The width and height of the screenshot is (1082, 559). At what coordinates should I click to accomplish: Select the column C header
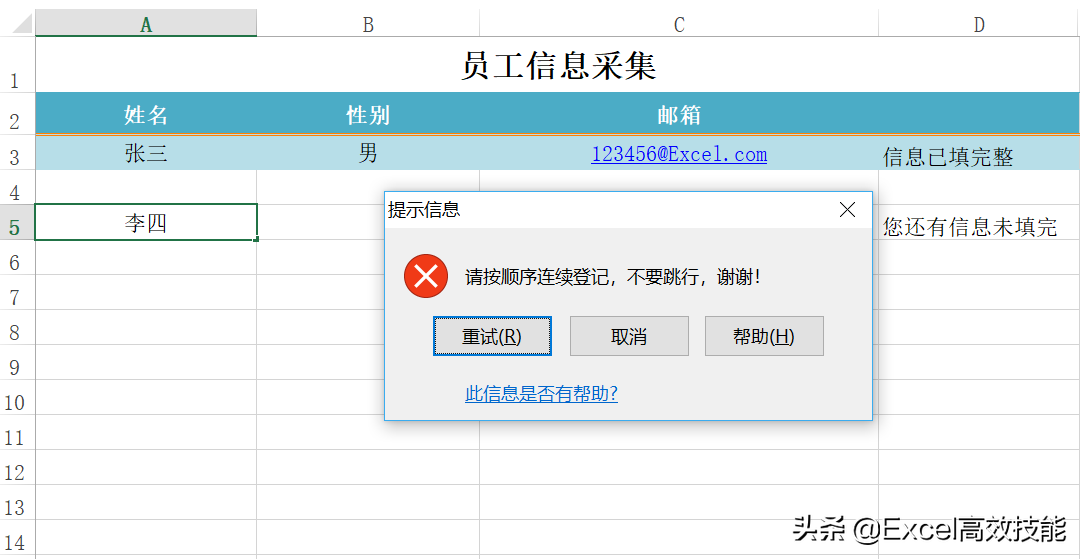click(x=679, y=24)
